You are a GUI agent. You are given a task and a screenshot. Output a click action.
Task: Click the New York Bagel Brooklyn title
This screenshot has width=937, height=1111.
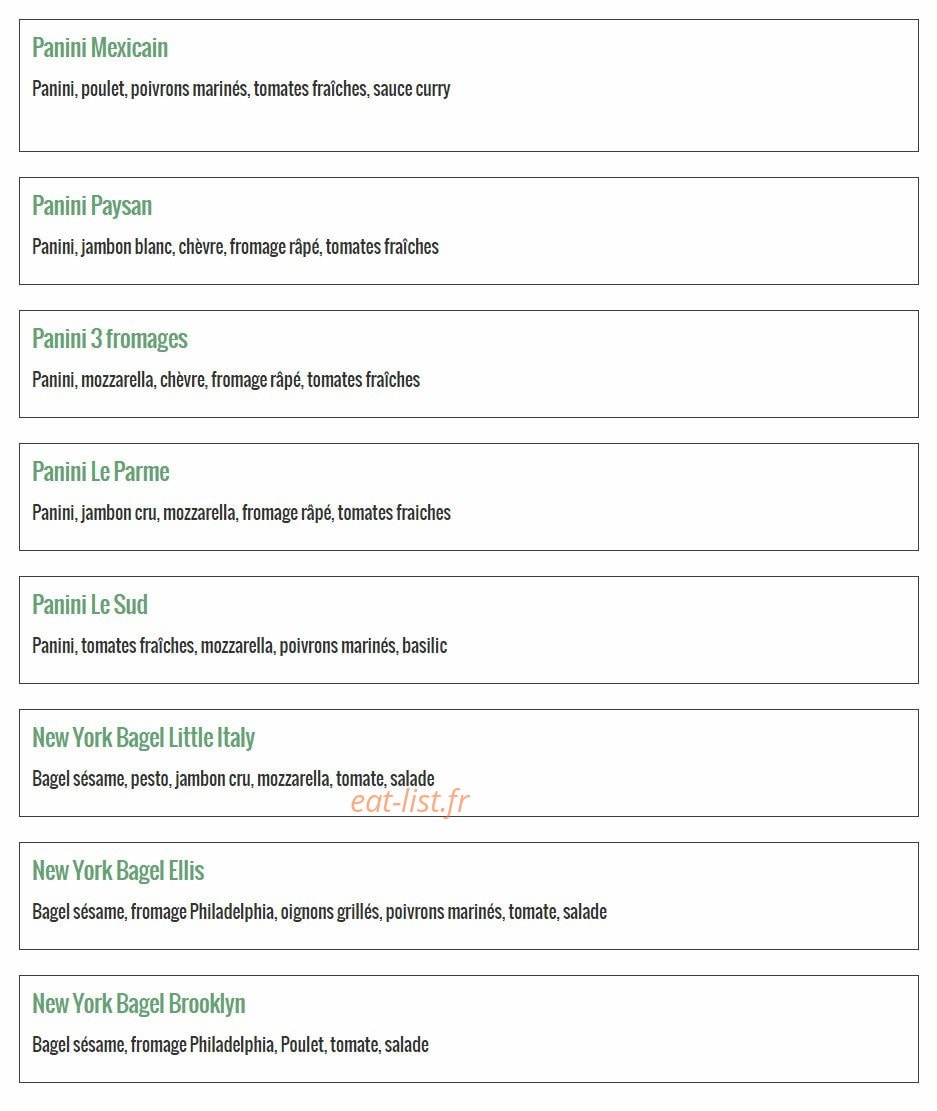pos(139,1004)
